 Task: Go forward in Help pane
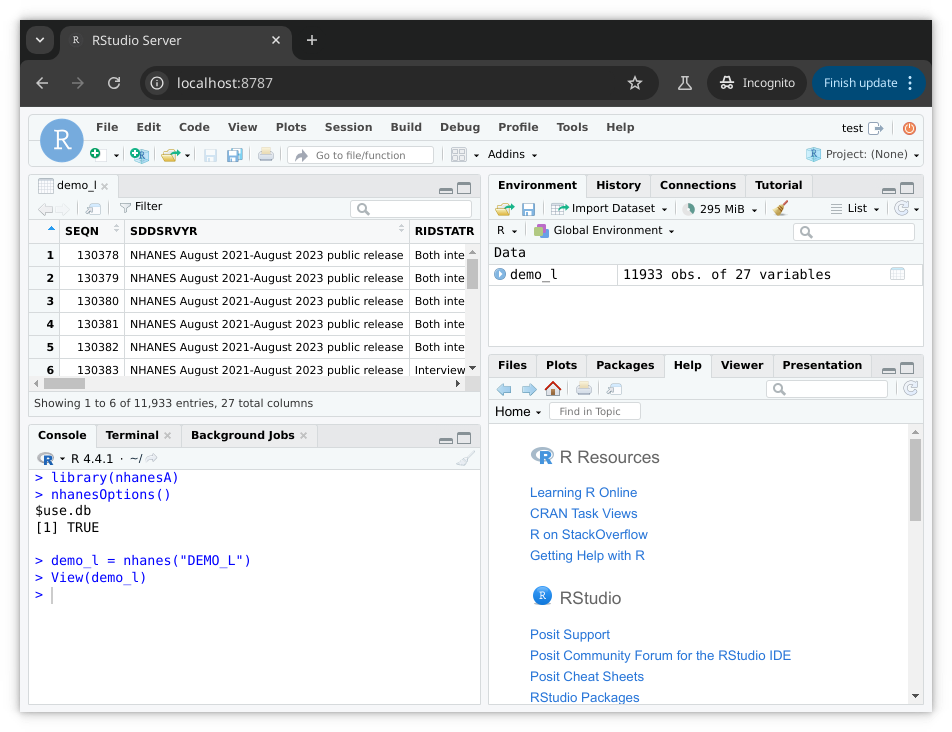pos(529,389)
